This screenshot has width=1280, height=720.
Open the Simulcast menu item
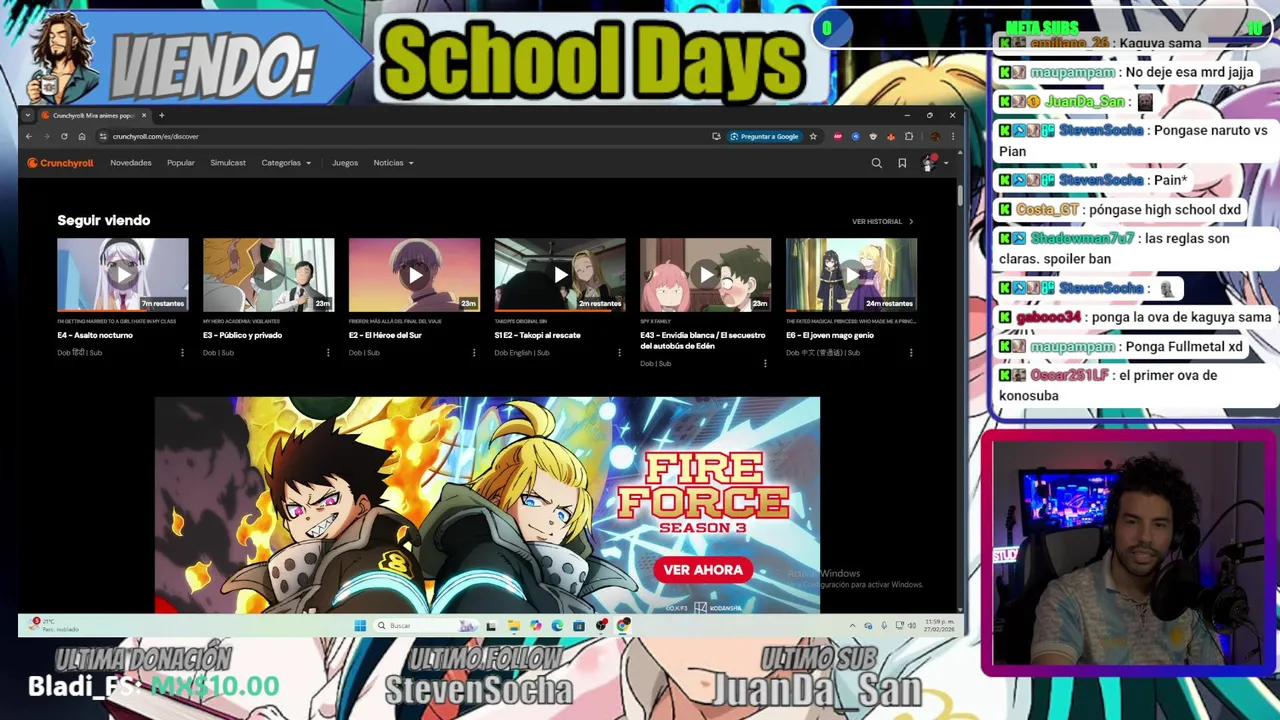click(228, 163)
